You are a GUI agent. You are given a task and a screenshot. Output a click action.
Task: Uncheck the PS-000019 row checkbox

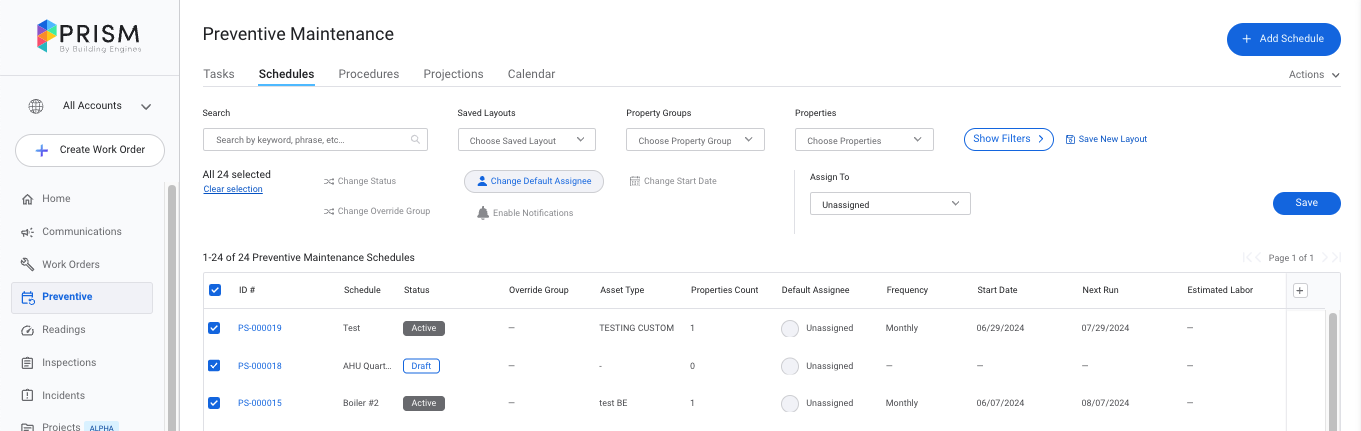(215, 328)
